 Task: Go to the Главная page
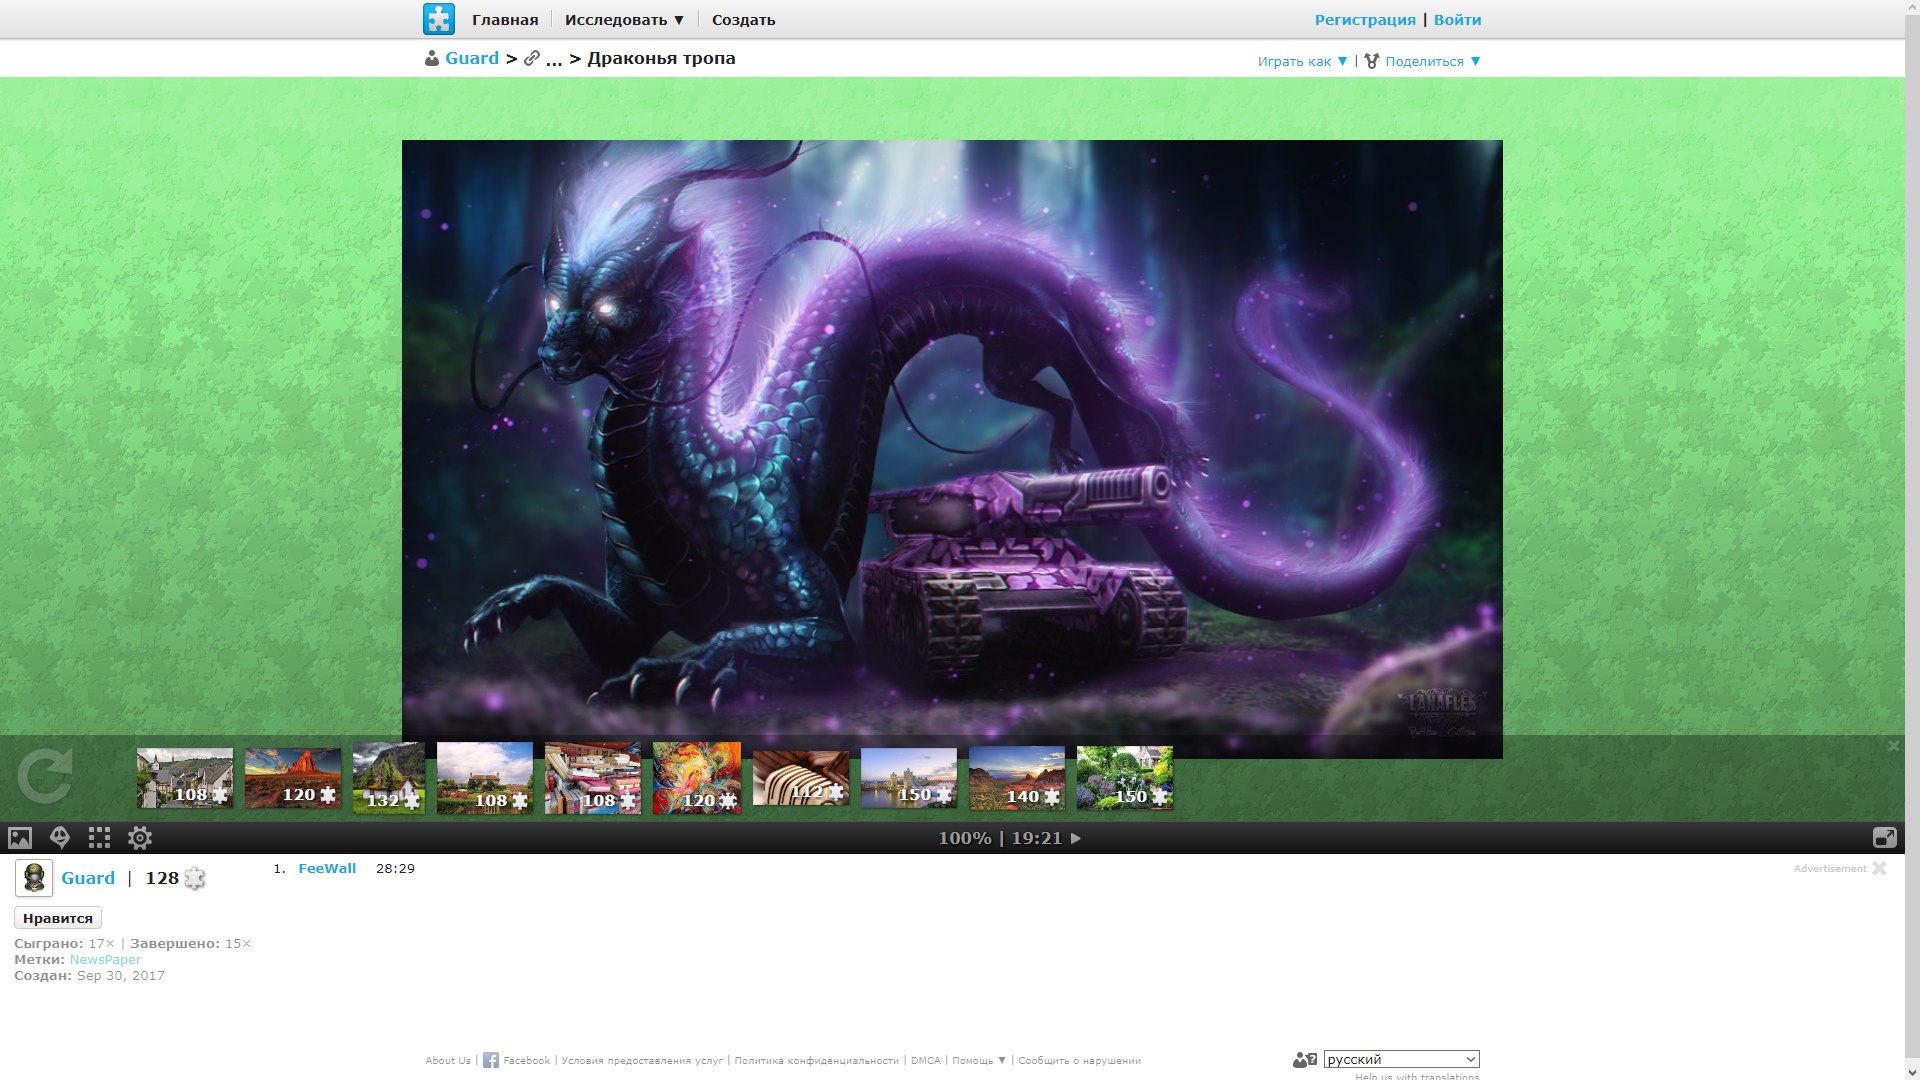[x=505, y=20]
